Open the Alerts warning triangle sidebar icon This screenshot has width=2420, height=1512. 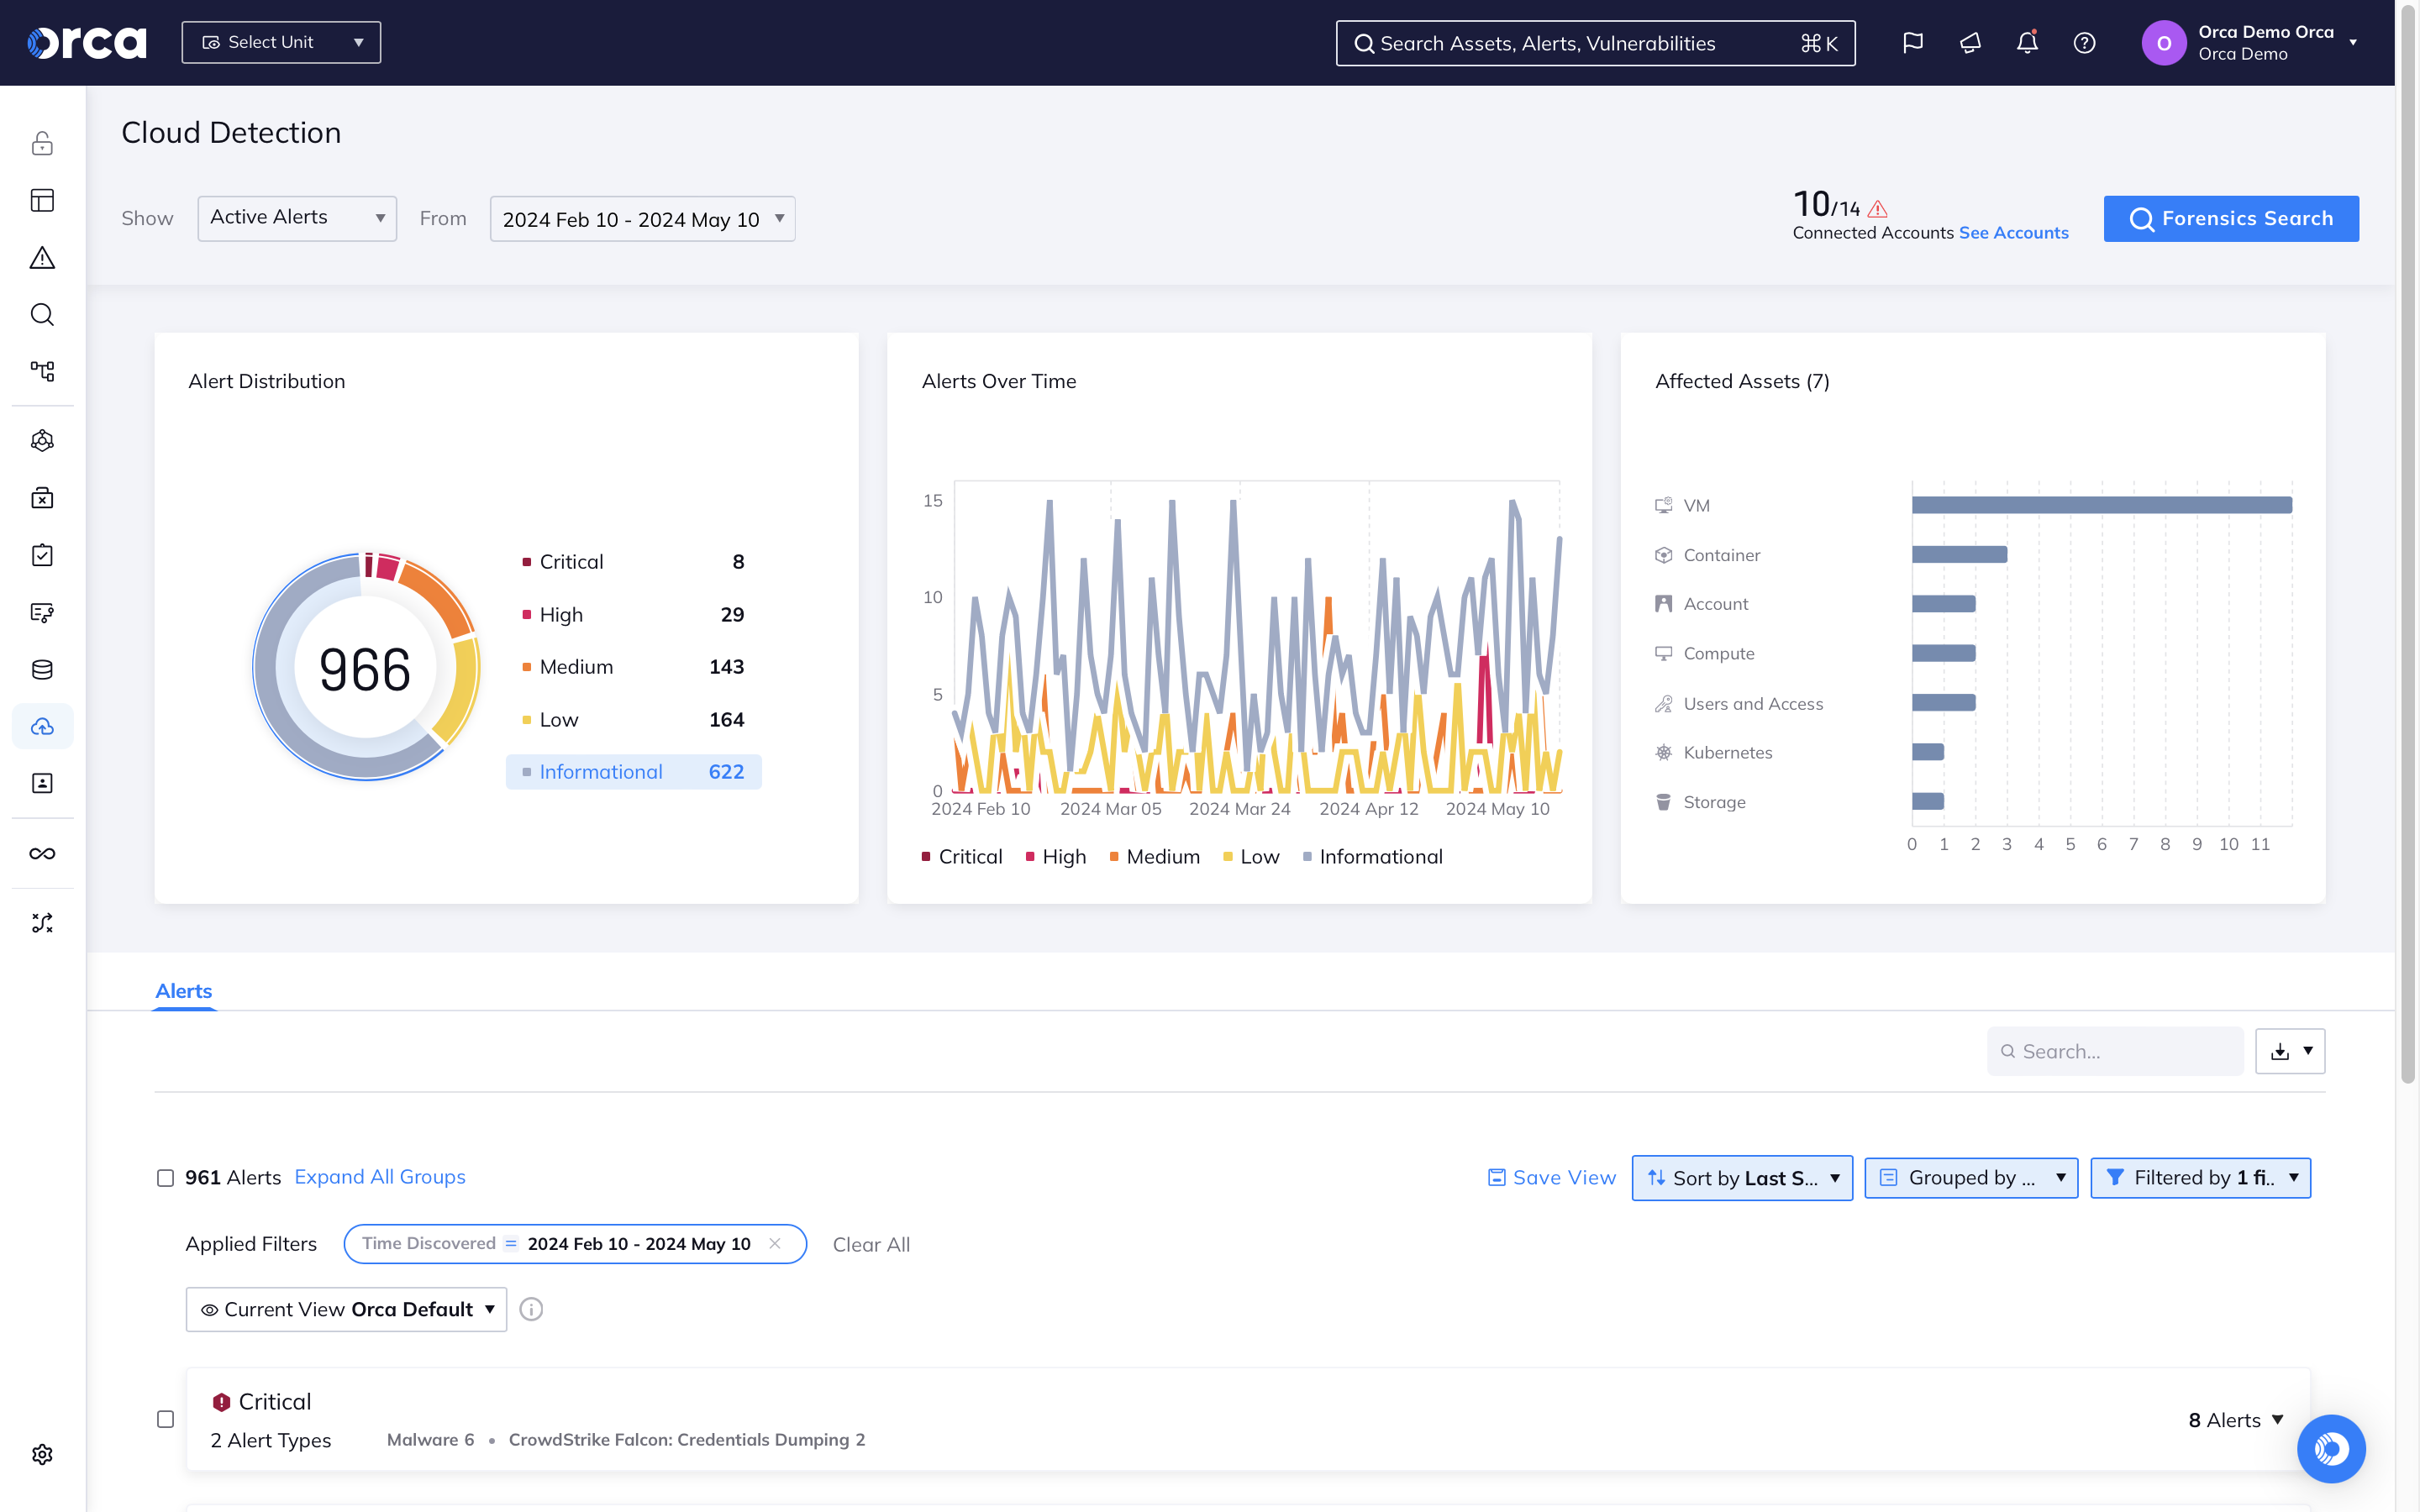coord(42,257)
